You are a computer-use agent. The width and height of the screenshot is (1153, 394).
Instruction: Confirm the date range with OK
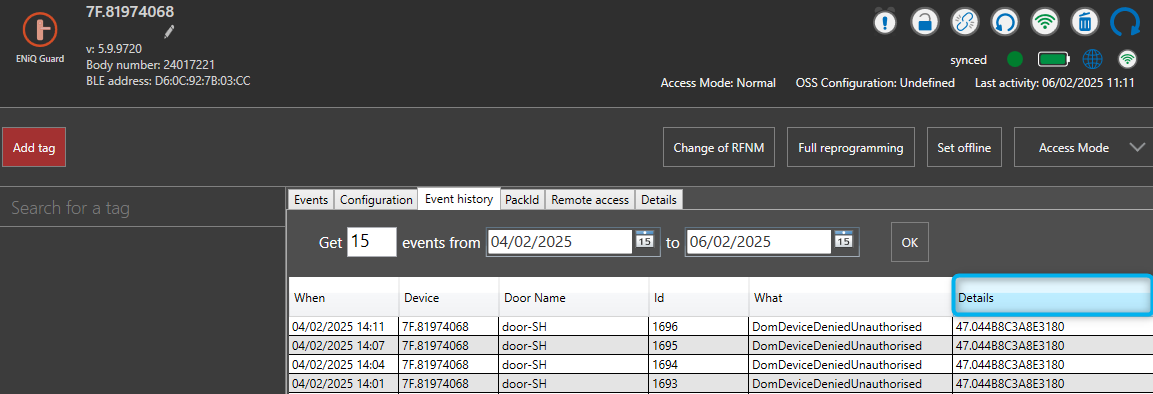910,242
